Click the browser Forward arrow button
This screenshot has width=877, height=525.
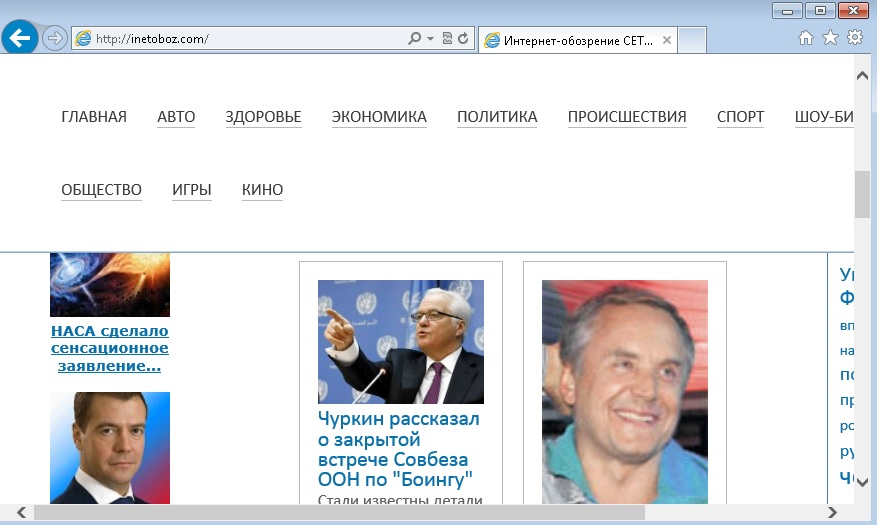[54, 39]
